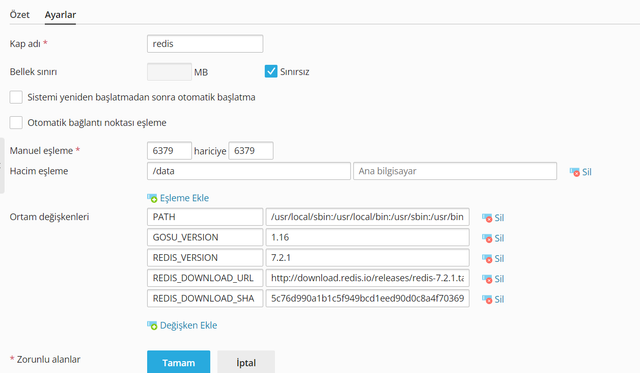Click Sil link beside Hacim eşleme row

pyautogui.click(x=587, y=172)
